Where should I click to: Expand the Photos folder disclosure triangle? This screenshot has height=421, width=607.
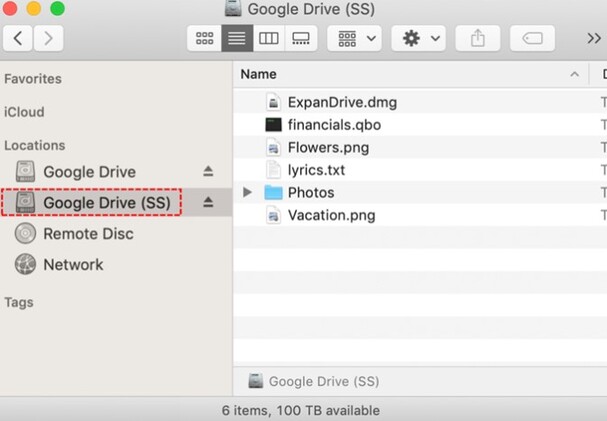[x=248, y=192]
